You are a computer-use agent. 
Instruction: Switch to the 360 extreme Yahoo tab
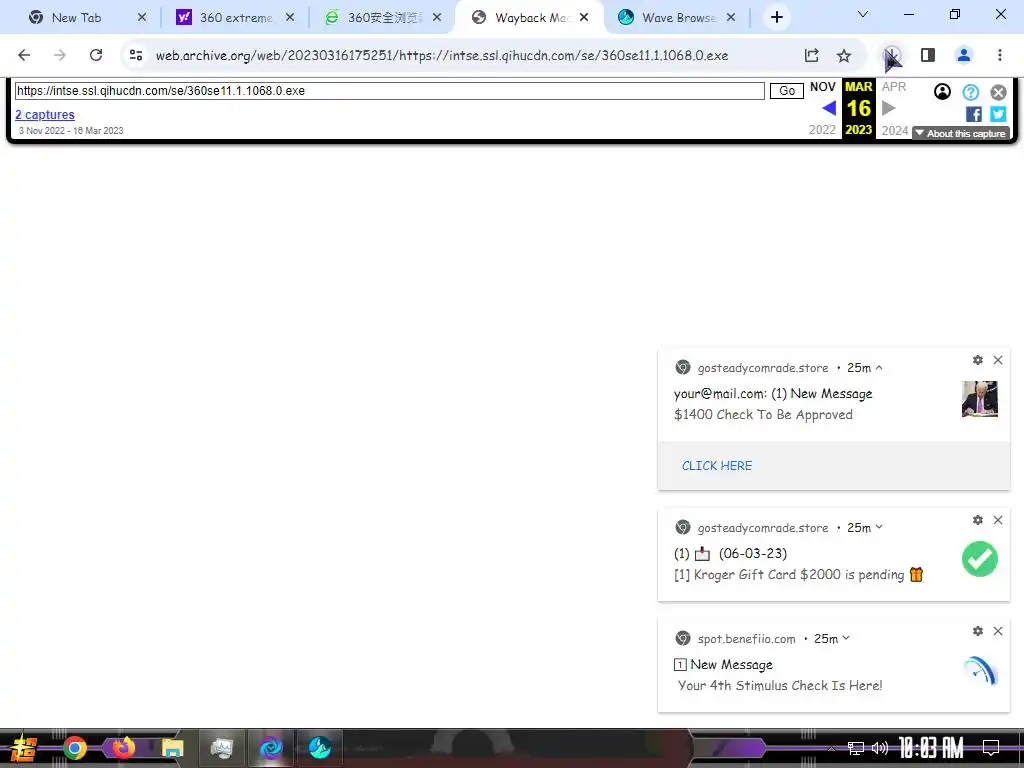pos(236,18)
